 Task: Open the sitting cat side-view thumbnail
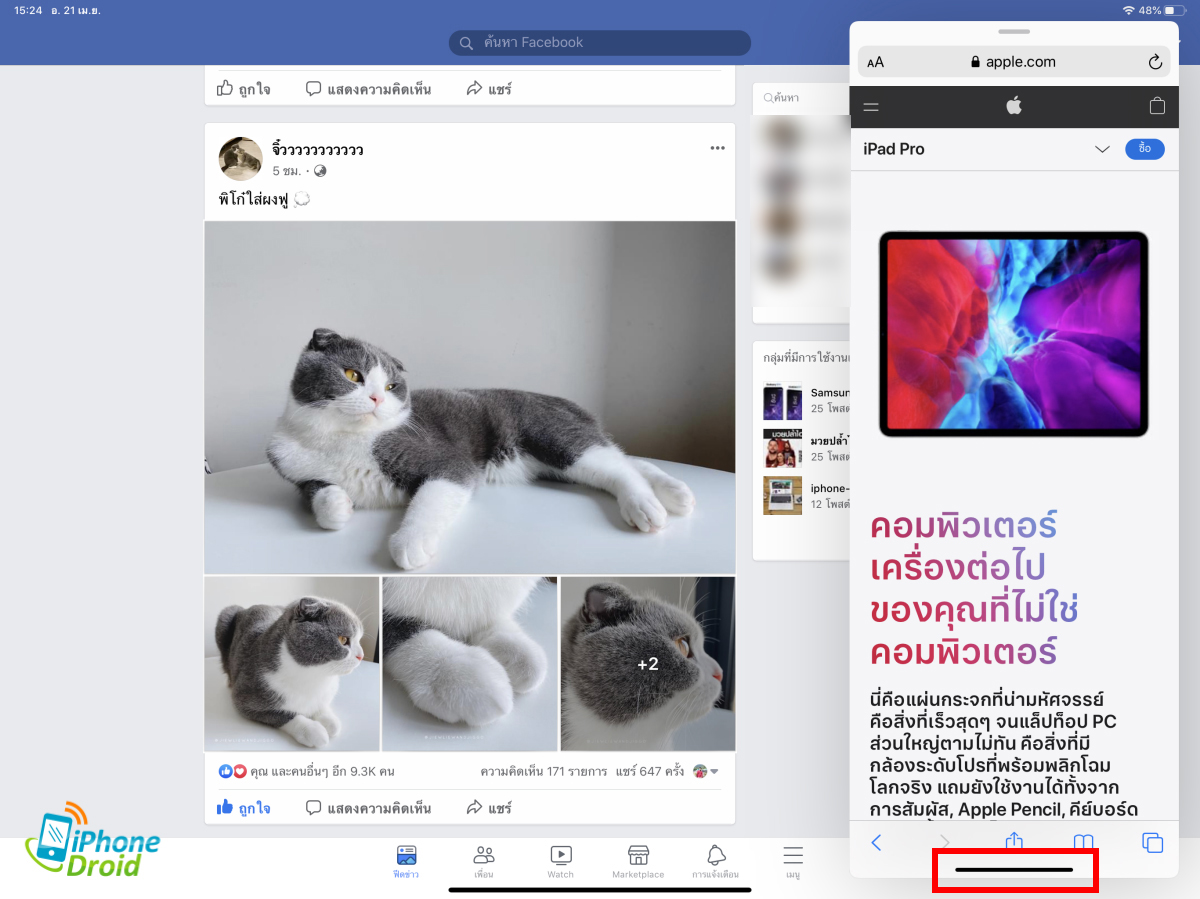[292, 663]
